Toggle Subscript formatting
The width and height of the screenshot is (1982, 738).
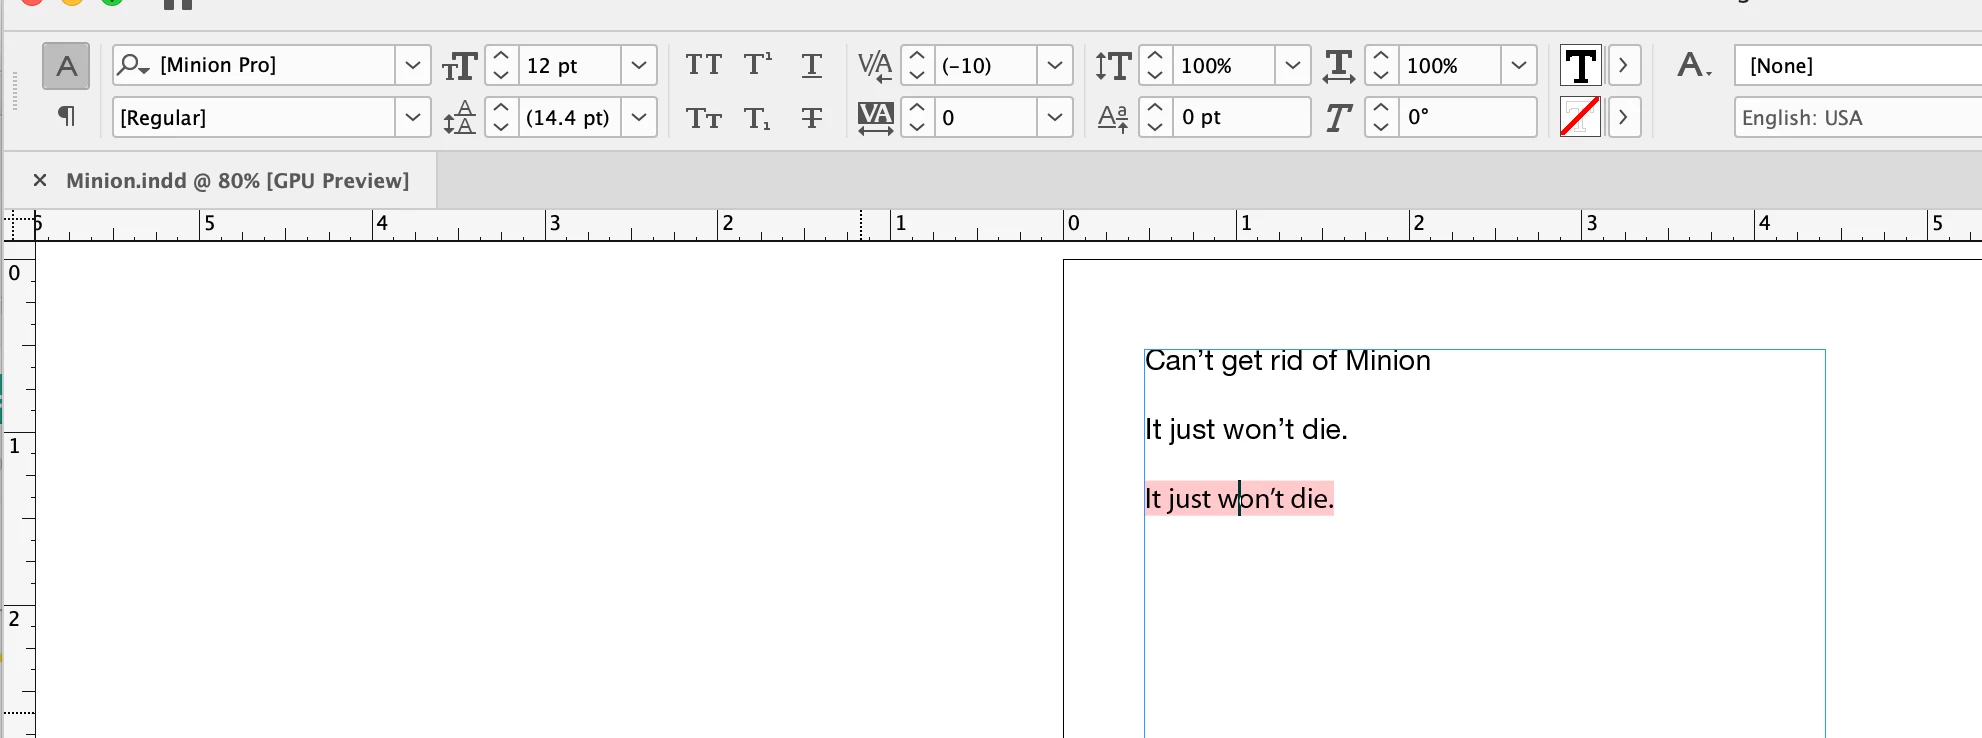[757, 118]
